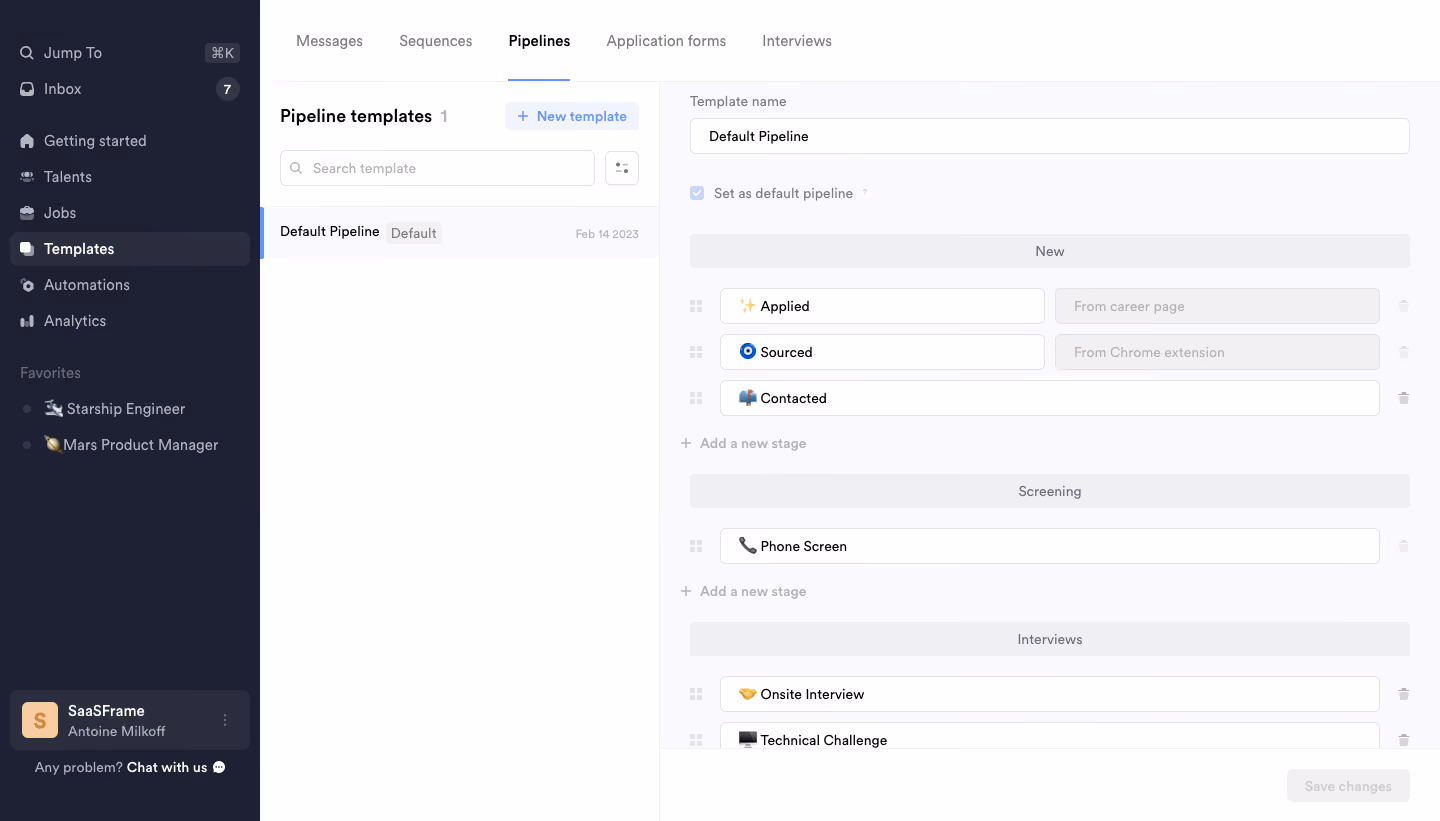Edit the Technical Challenge stage field
This screenshot has width=1440, height=821.
(x=1050, y=738)
